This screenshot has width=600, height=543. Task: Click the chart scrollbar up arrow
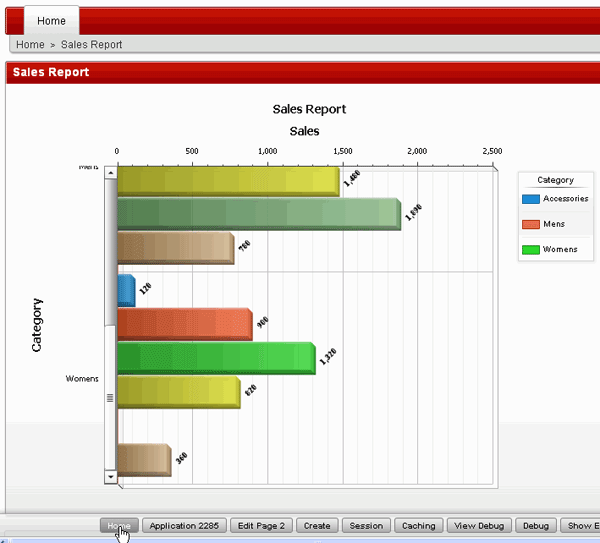coord(111,173)
